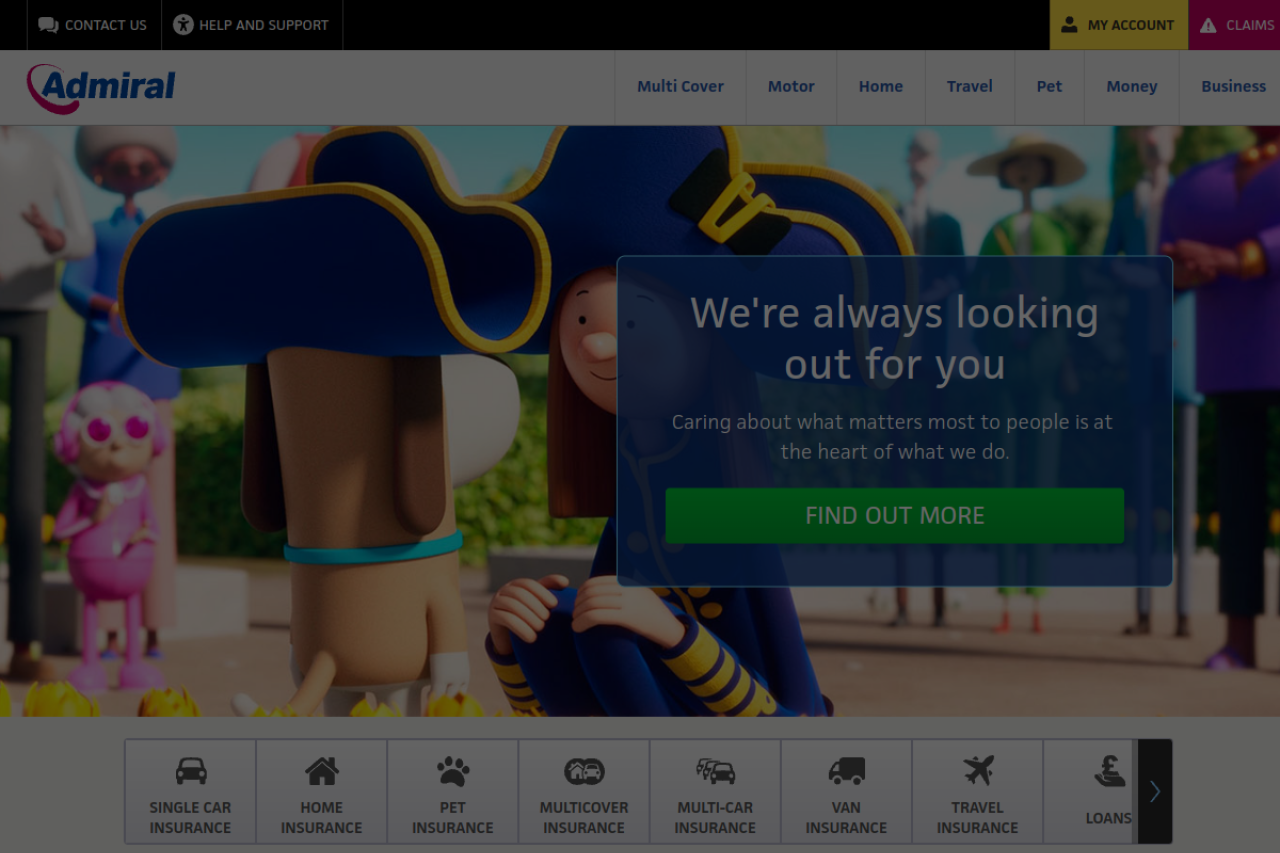Select the Single Car Insurance car icon
Screen dimensions: 1280x853
(190, 771)
